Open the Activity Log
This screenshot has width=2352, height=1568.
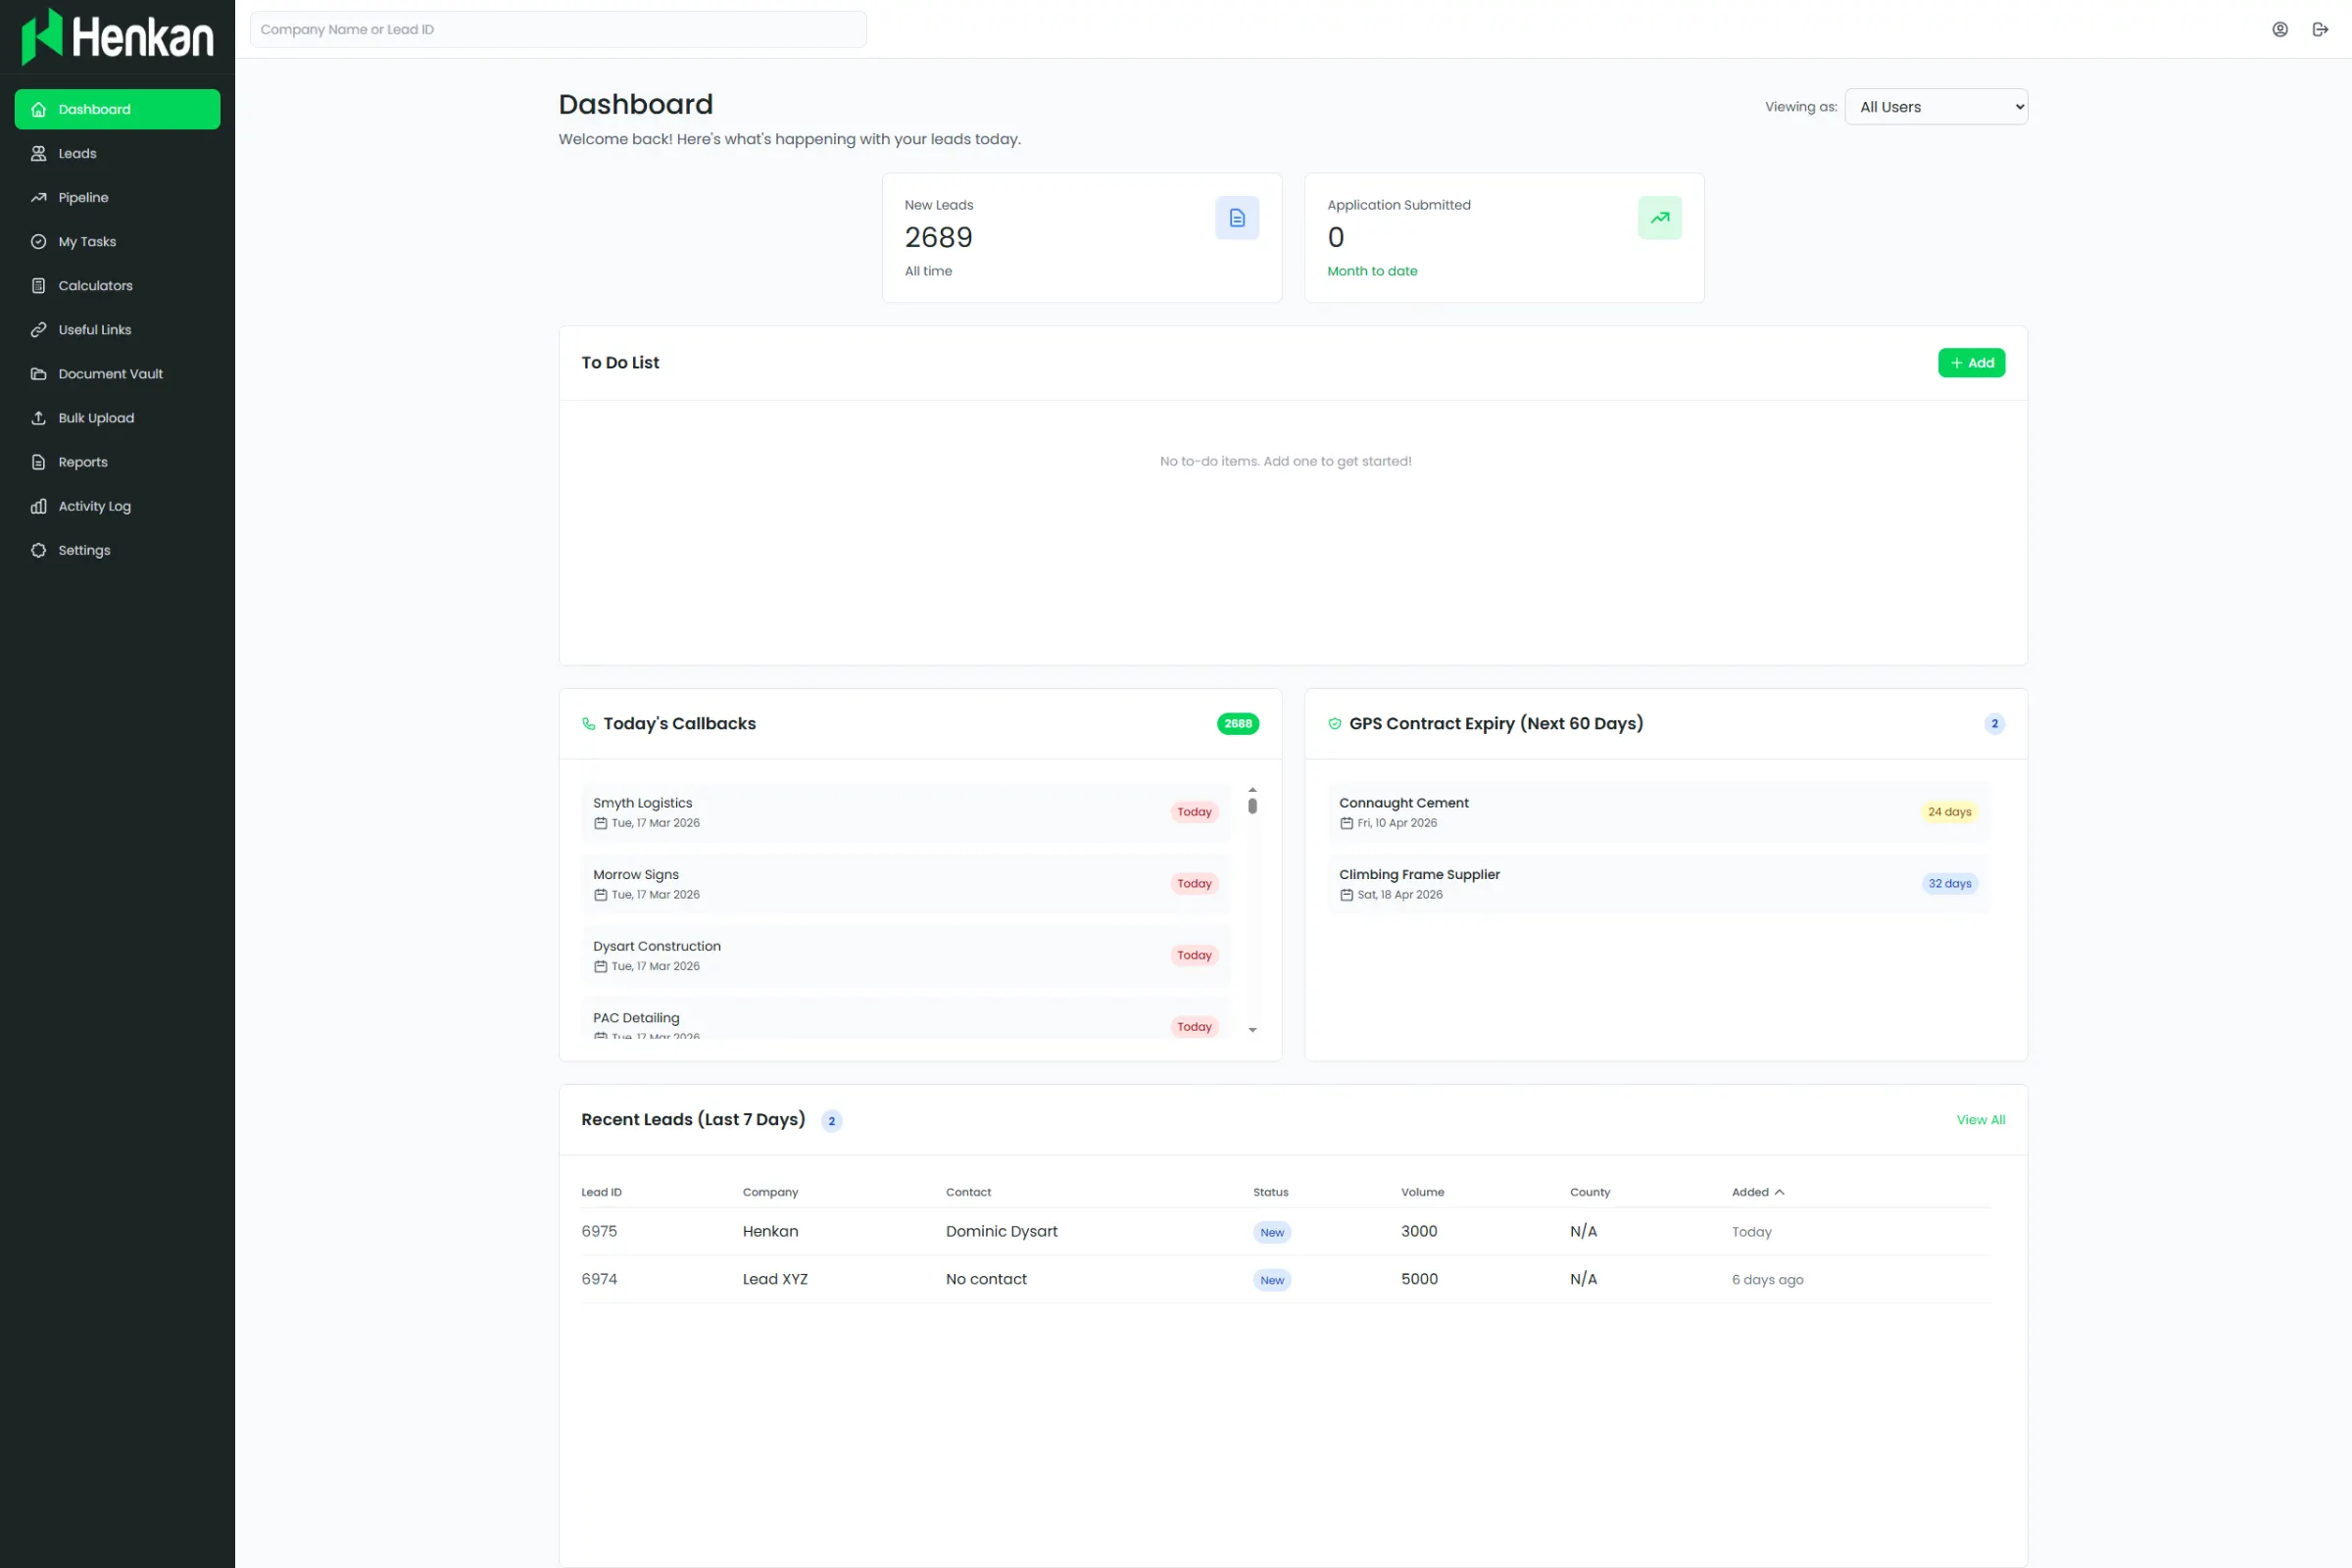click(x=93, y=505)
